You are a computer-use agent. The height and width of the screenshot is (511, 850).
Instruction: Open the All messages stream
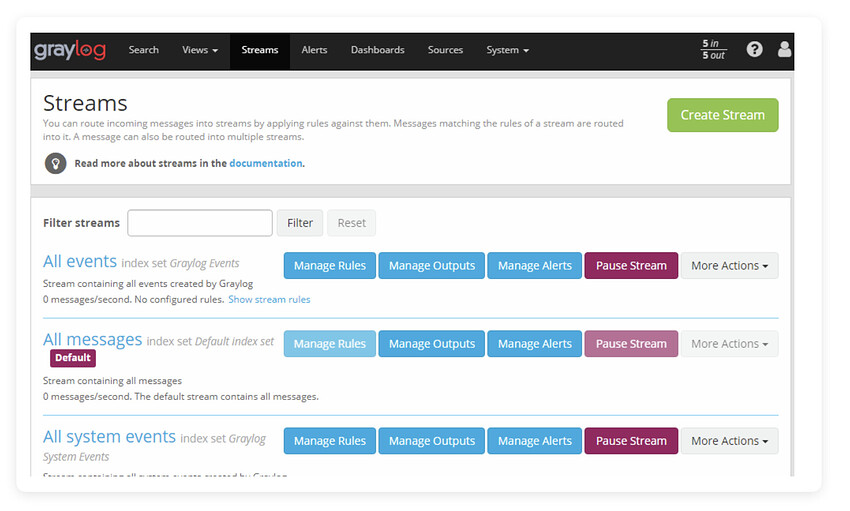click(92, 339)
